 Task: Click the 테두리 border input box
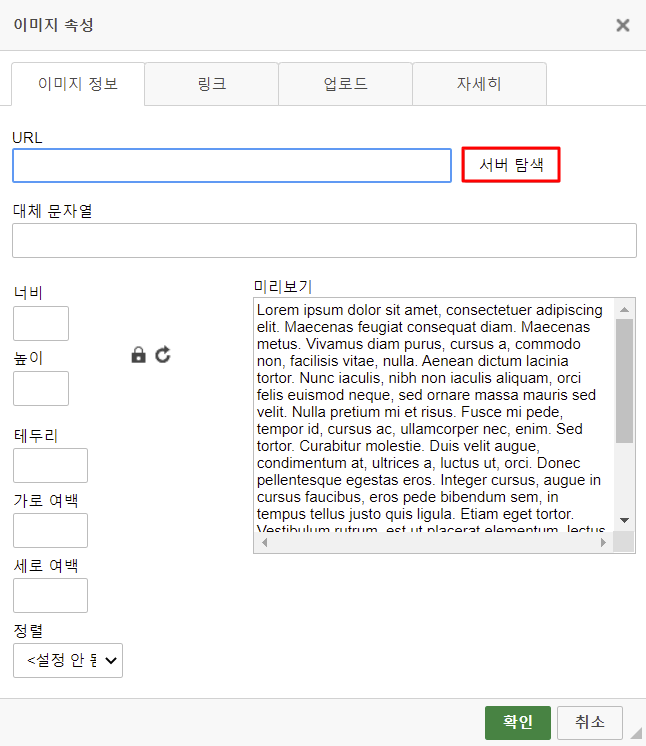point(50,466)
